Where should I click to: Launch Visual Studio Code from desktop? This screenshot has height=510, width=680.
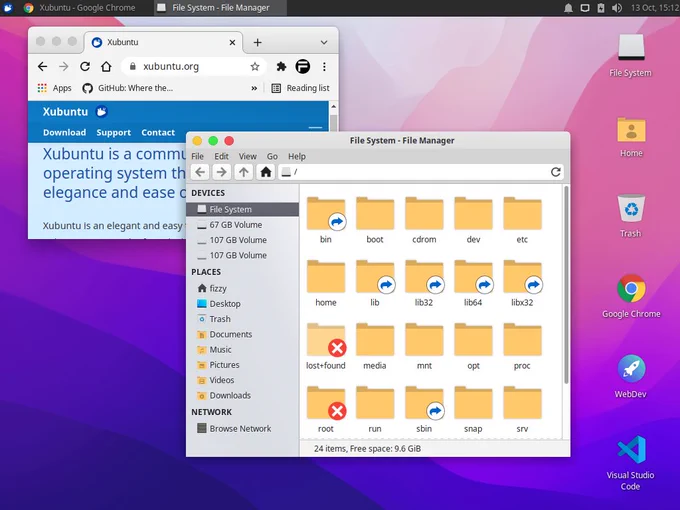tap(631, 463)
